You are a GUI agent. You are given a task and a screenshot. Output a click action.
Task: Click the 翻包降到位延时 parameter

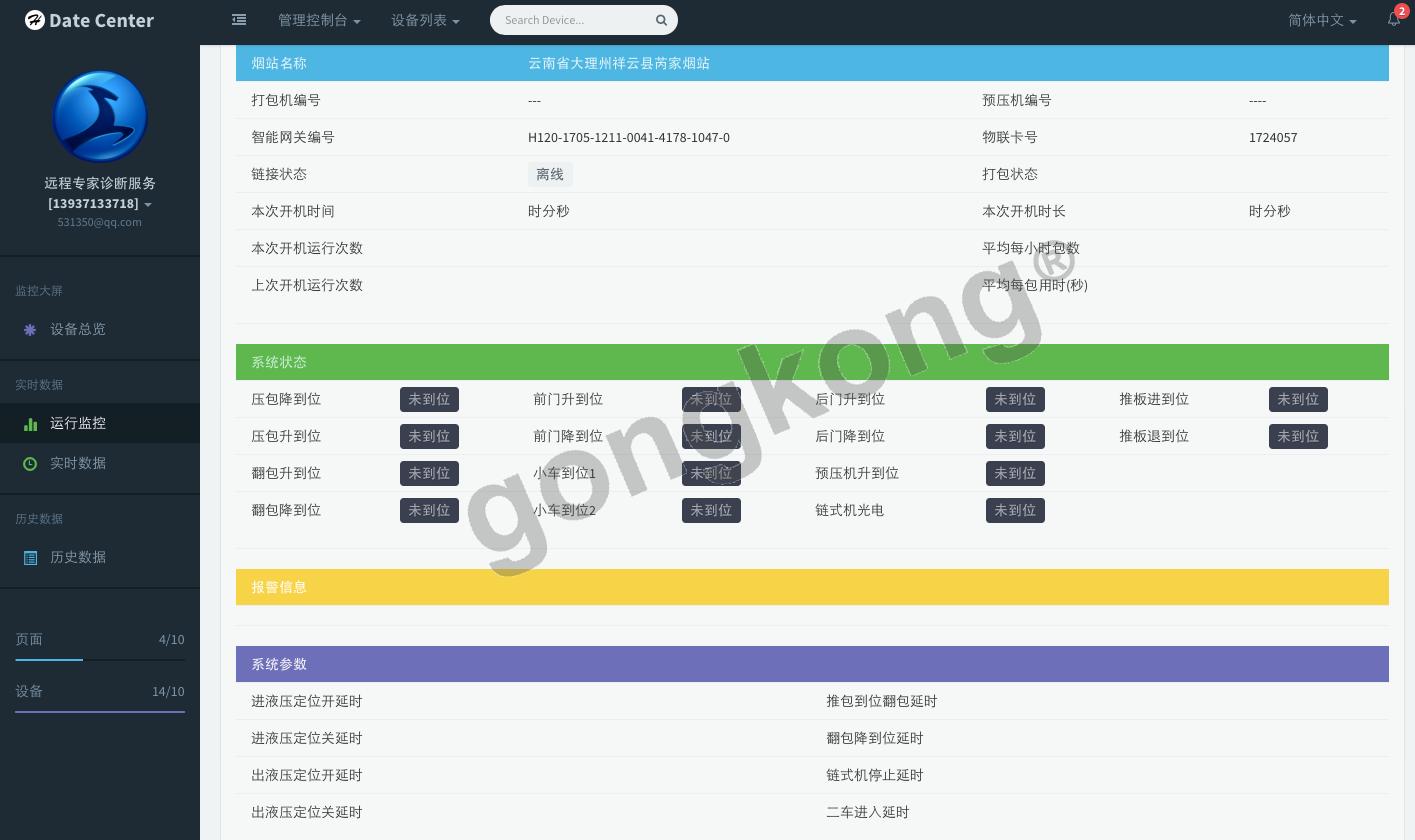[875, 738]
